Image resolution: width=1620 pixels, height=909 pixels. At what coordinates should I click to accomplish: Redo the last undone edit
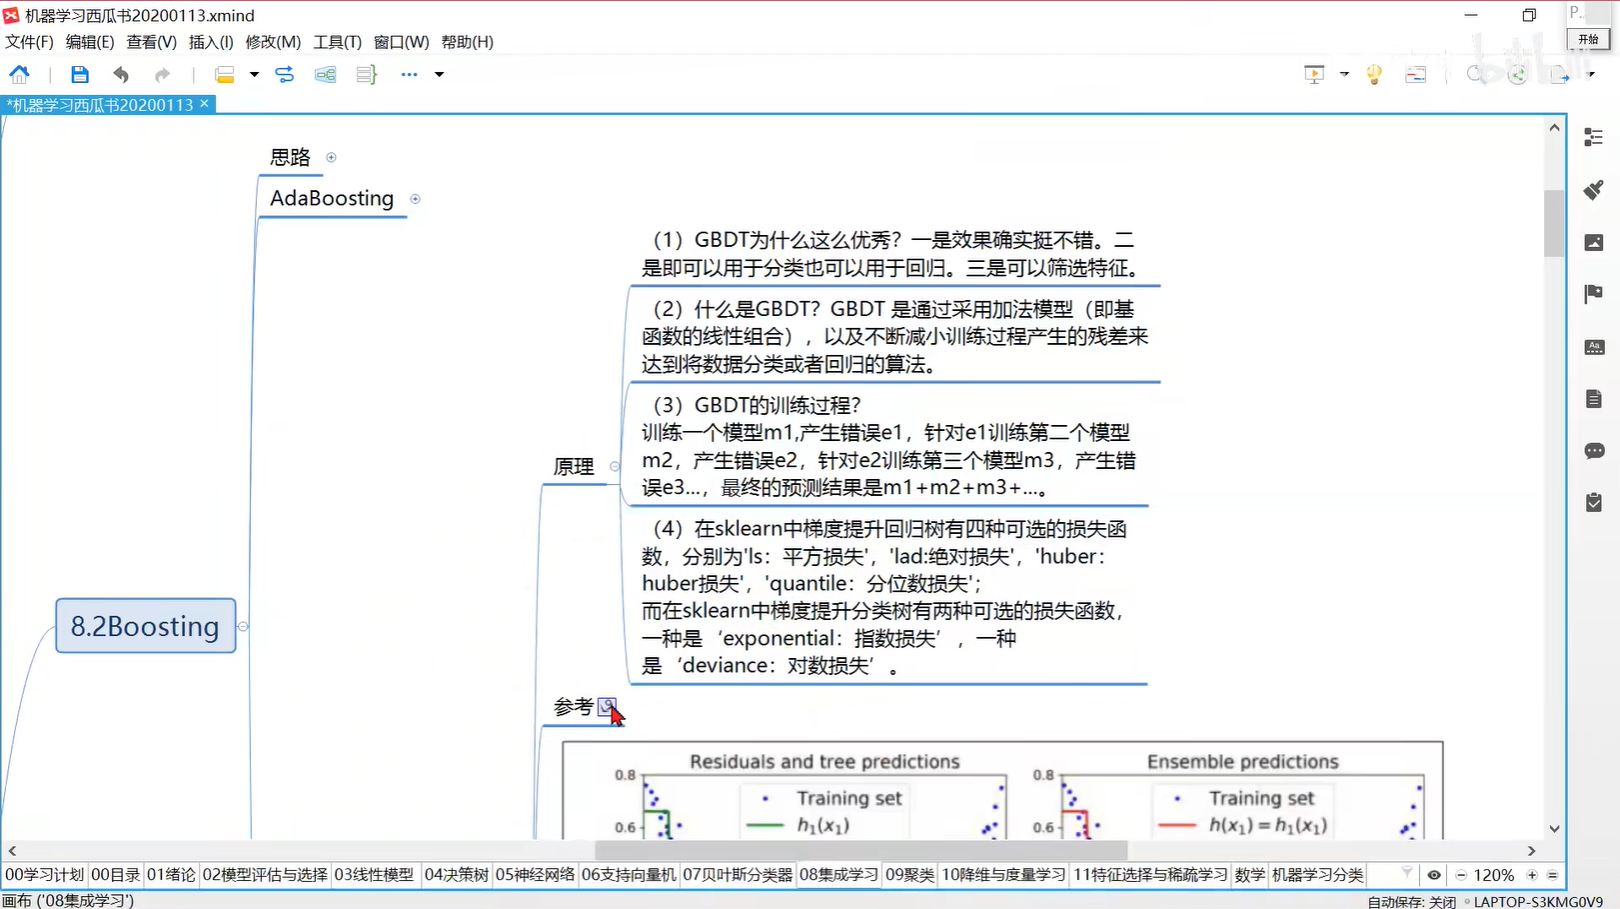(x=162, y=74)
